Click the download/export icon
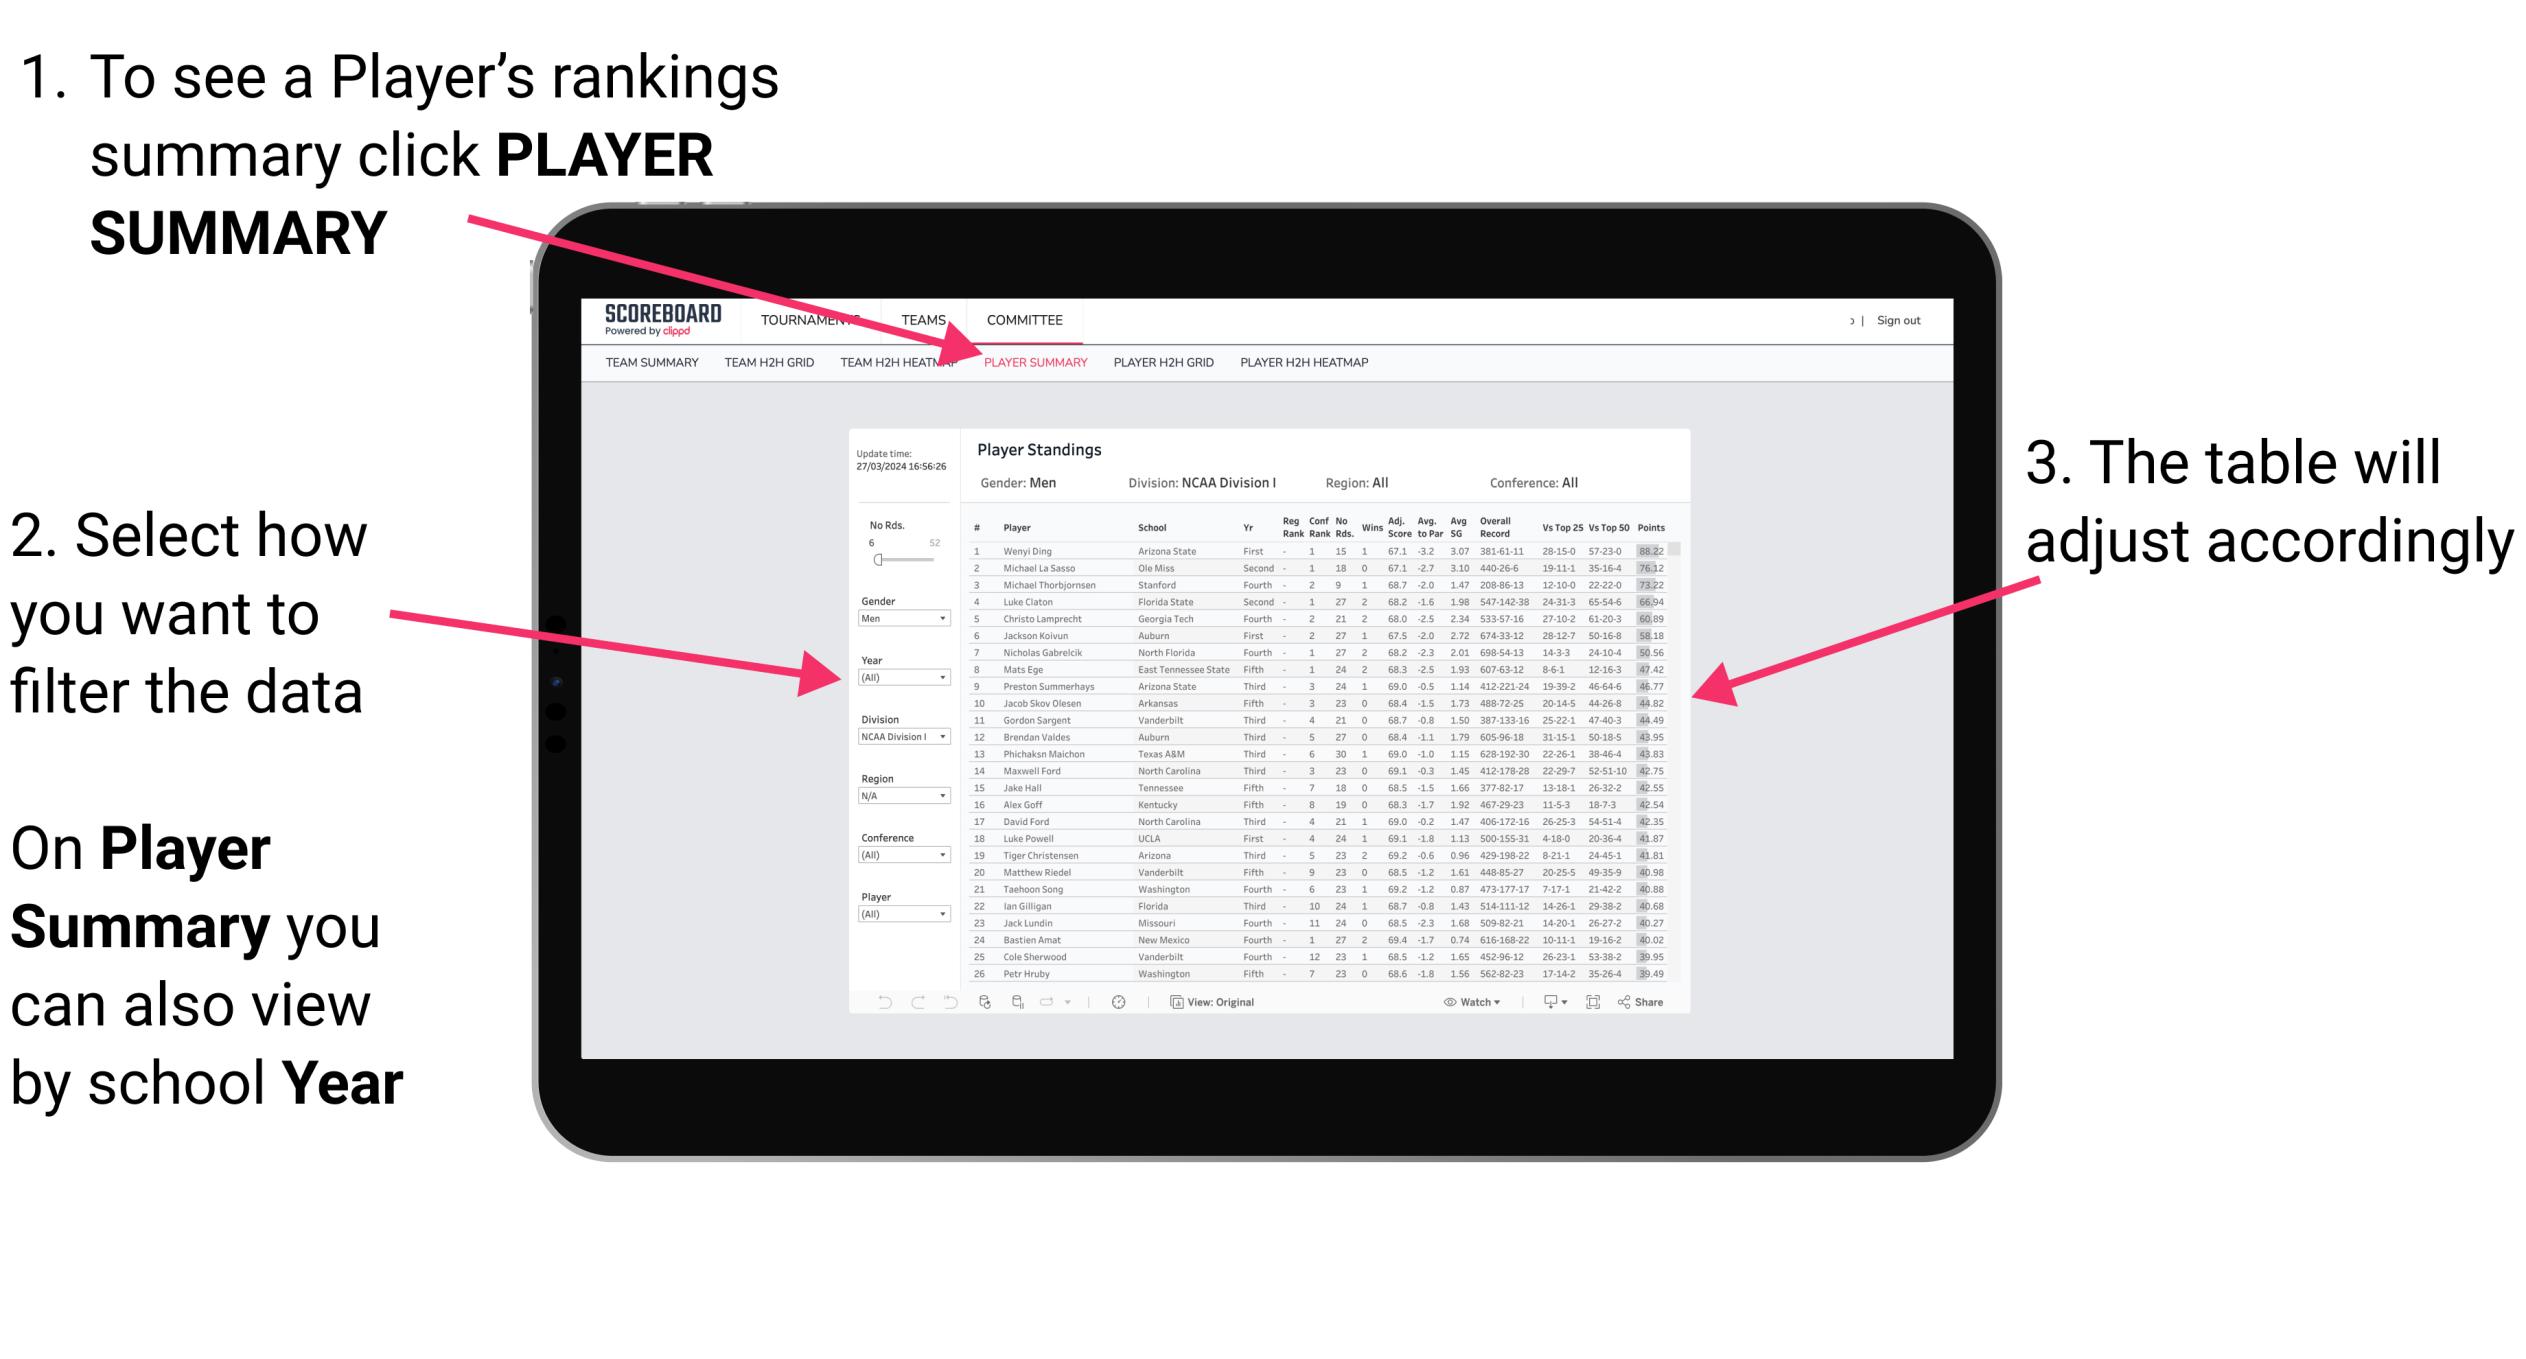2526x1359 pixels. (1544, 1001)
